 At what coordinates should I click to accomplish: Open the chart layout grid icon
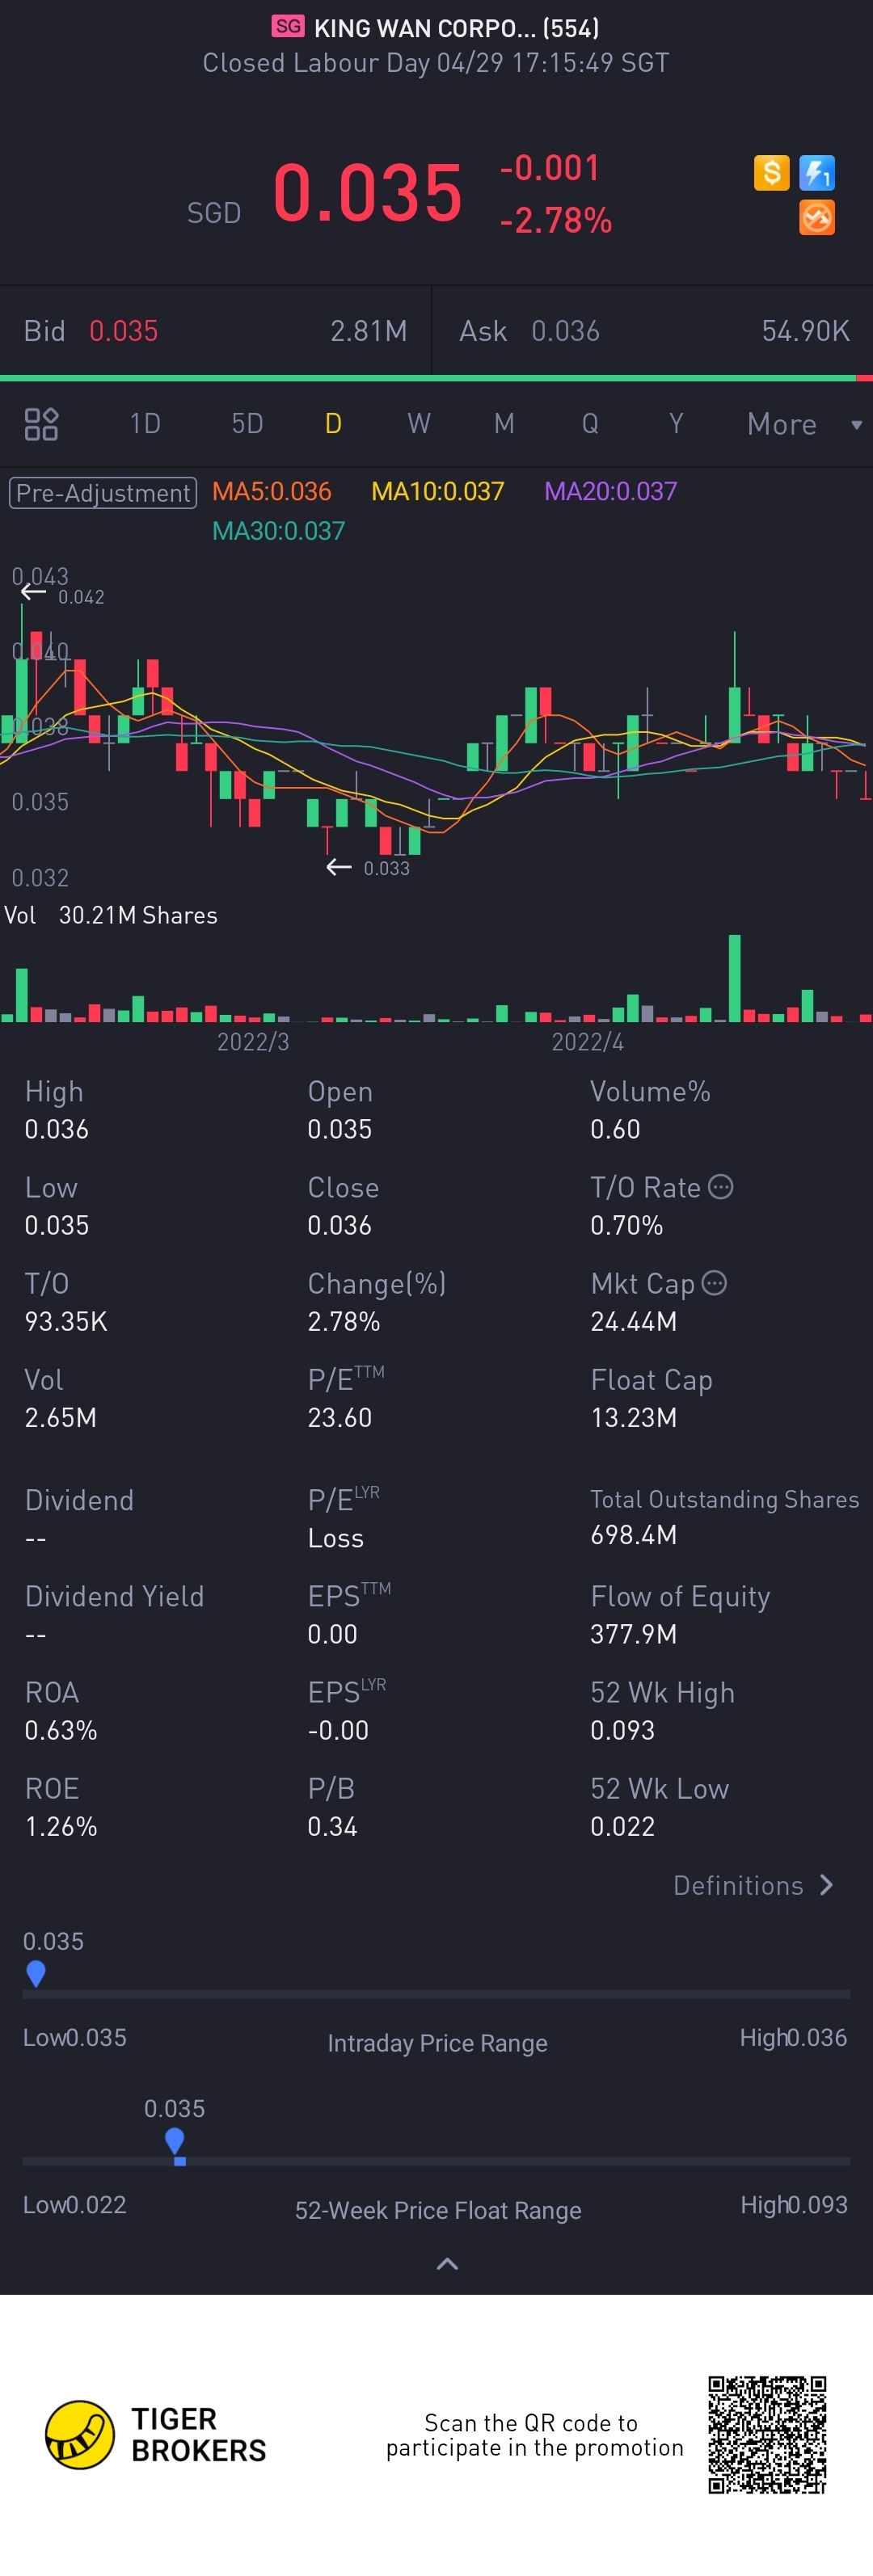(x=41, y=424)
